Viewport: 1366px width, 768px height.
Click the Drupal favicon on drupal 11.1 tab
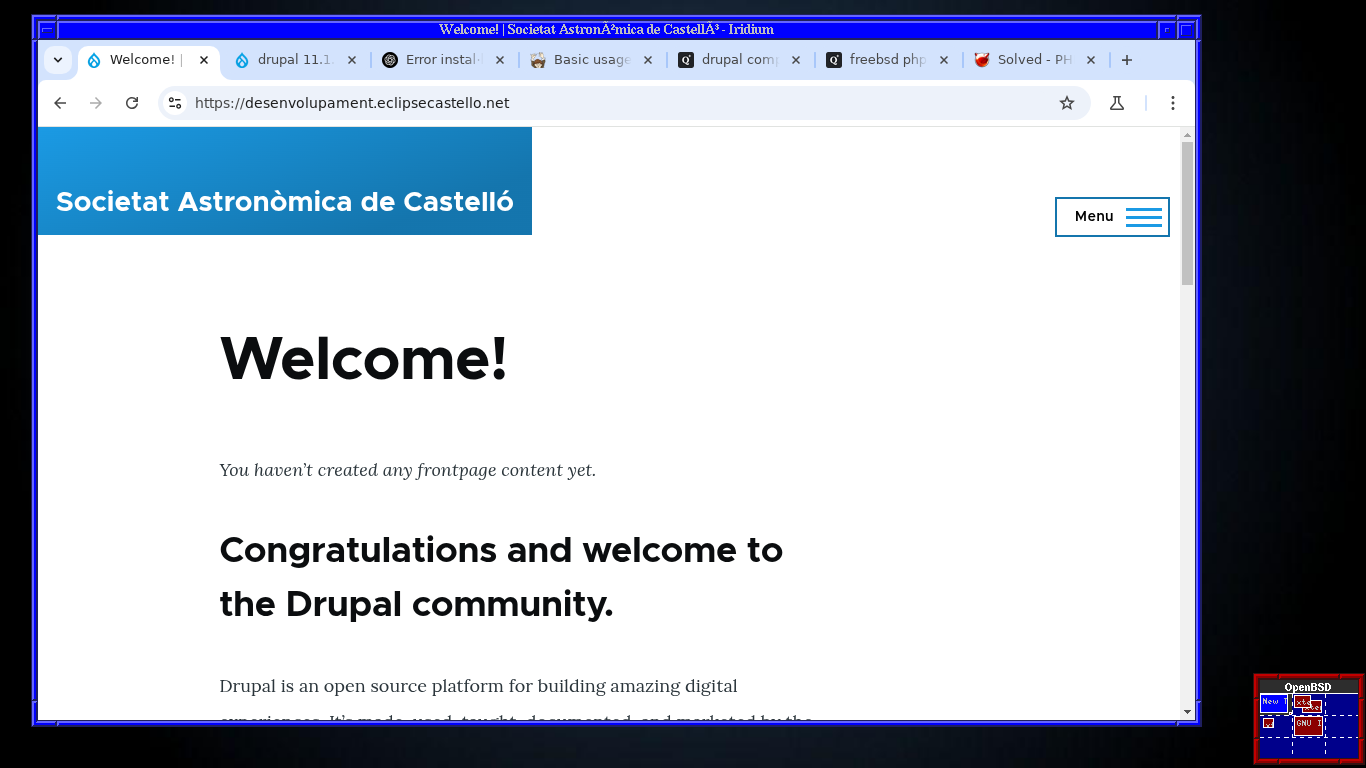pos(242,60)
